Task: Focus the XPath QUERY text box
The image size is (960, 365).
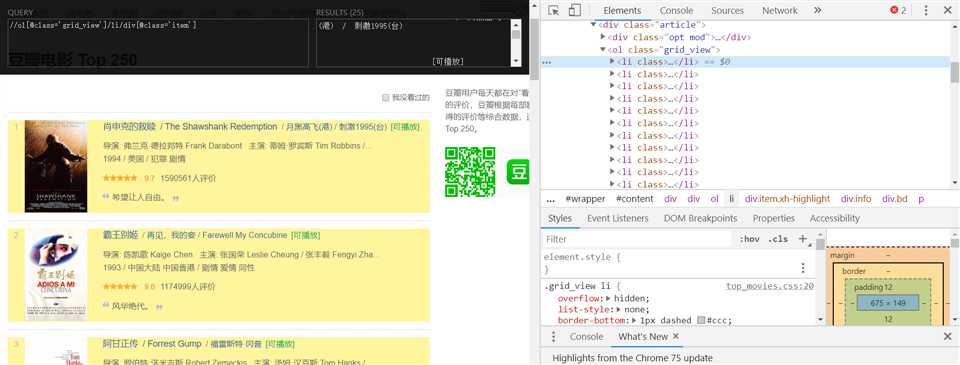Action: point(158,42)
